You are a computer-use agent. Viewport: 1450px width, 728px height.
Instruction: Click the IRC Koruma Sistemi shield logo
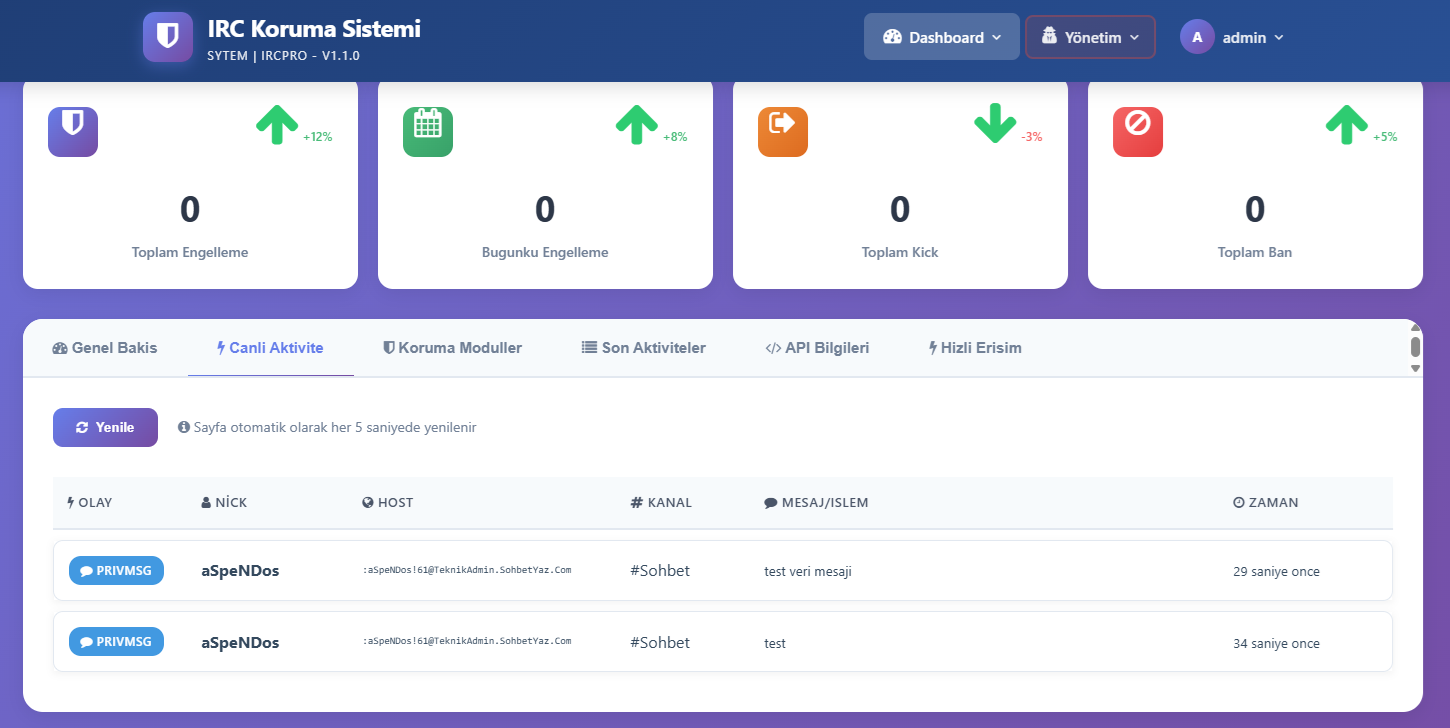point(167,36)
